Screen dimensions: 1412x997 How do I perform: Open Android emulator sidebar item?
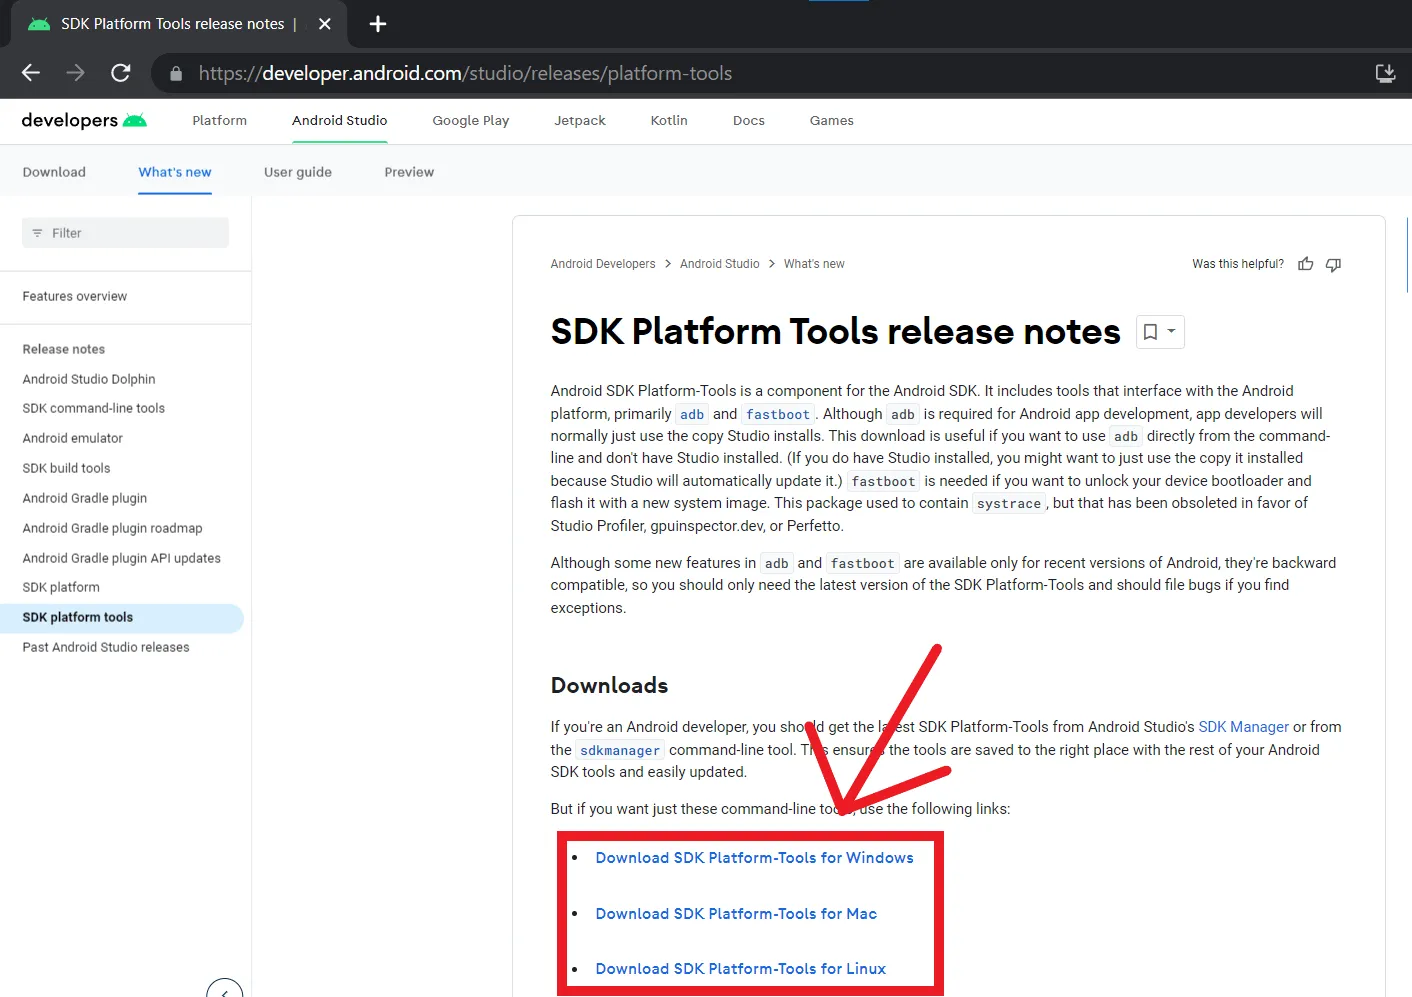pos(73,438)
